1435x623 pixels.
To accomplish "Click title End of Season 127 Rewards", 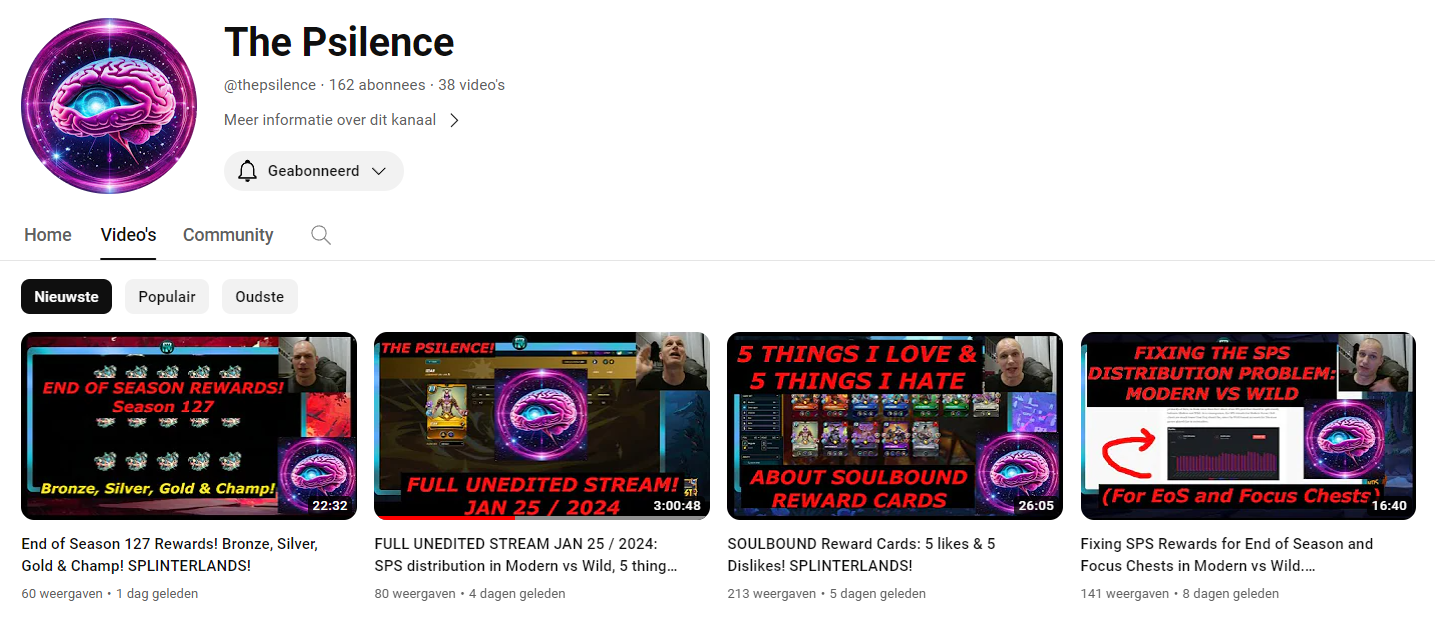I will click(x=169, y=555).
